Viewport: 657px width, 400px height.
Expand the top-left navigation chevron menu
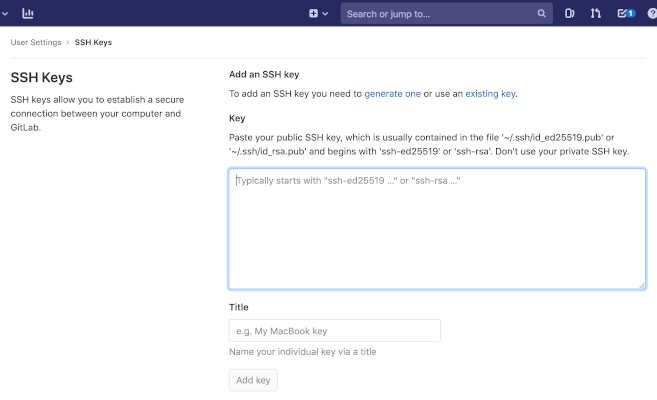(x=3, y=13)
